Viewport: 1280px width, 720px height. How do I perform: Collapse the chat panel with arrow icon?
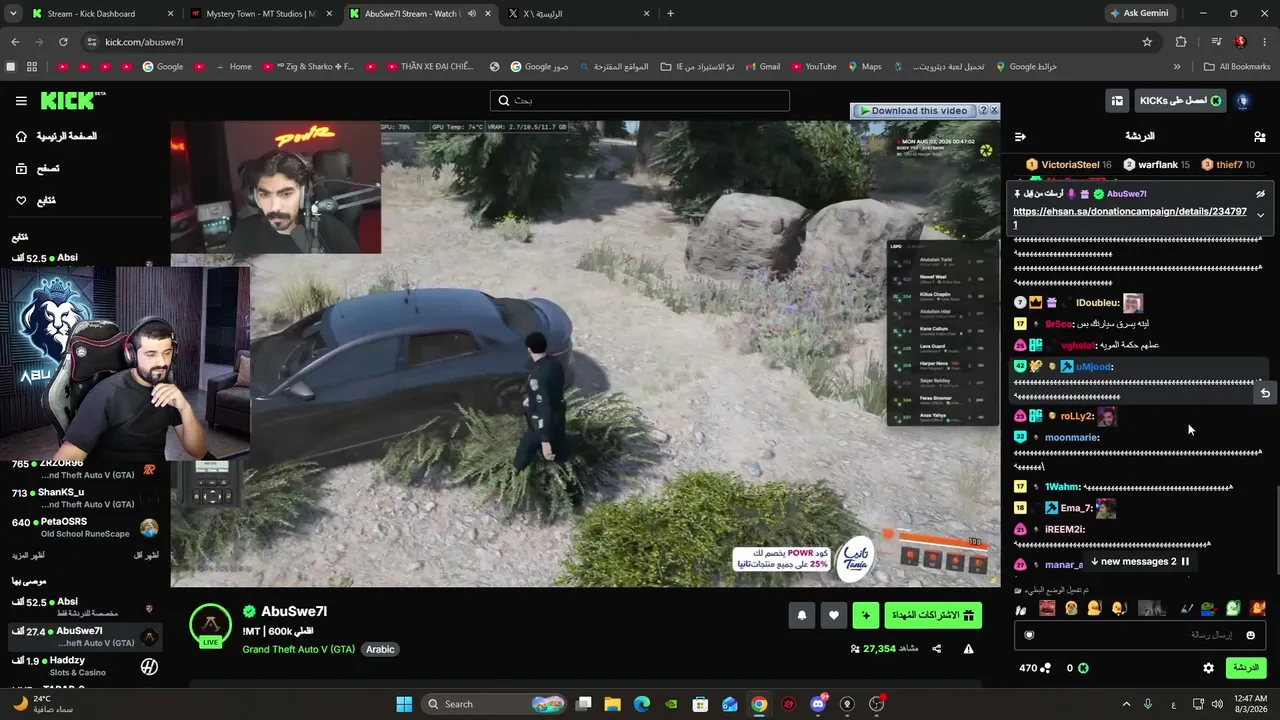coord(1020,136)
